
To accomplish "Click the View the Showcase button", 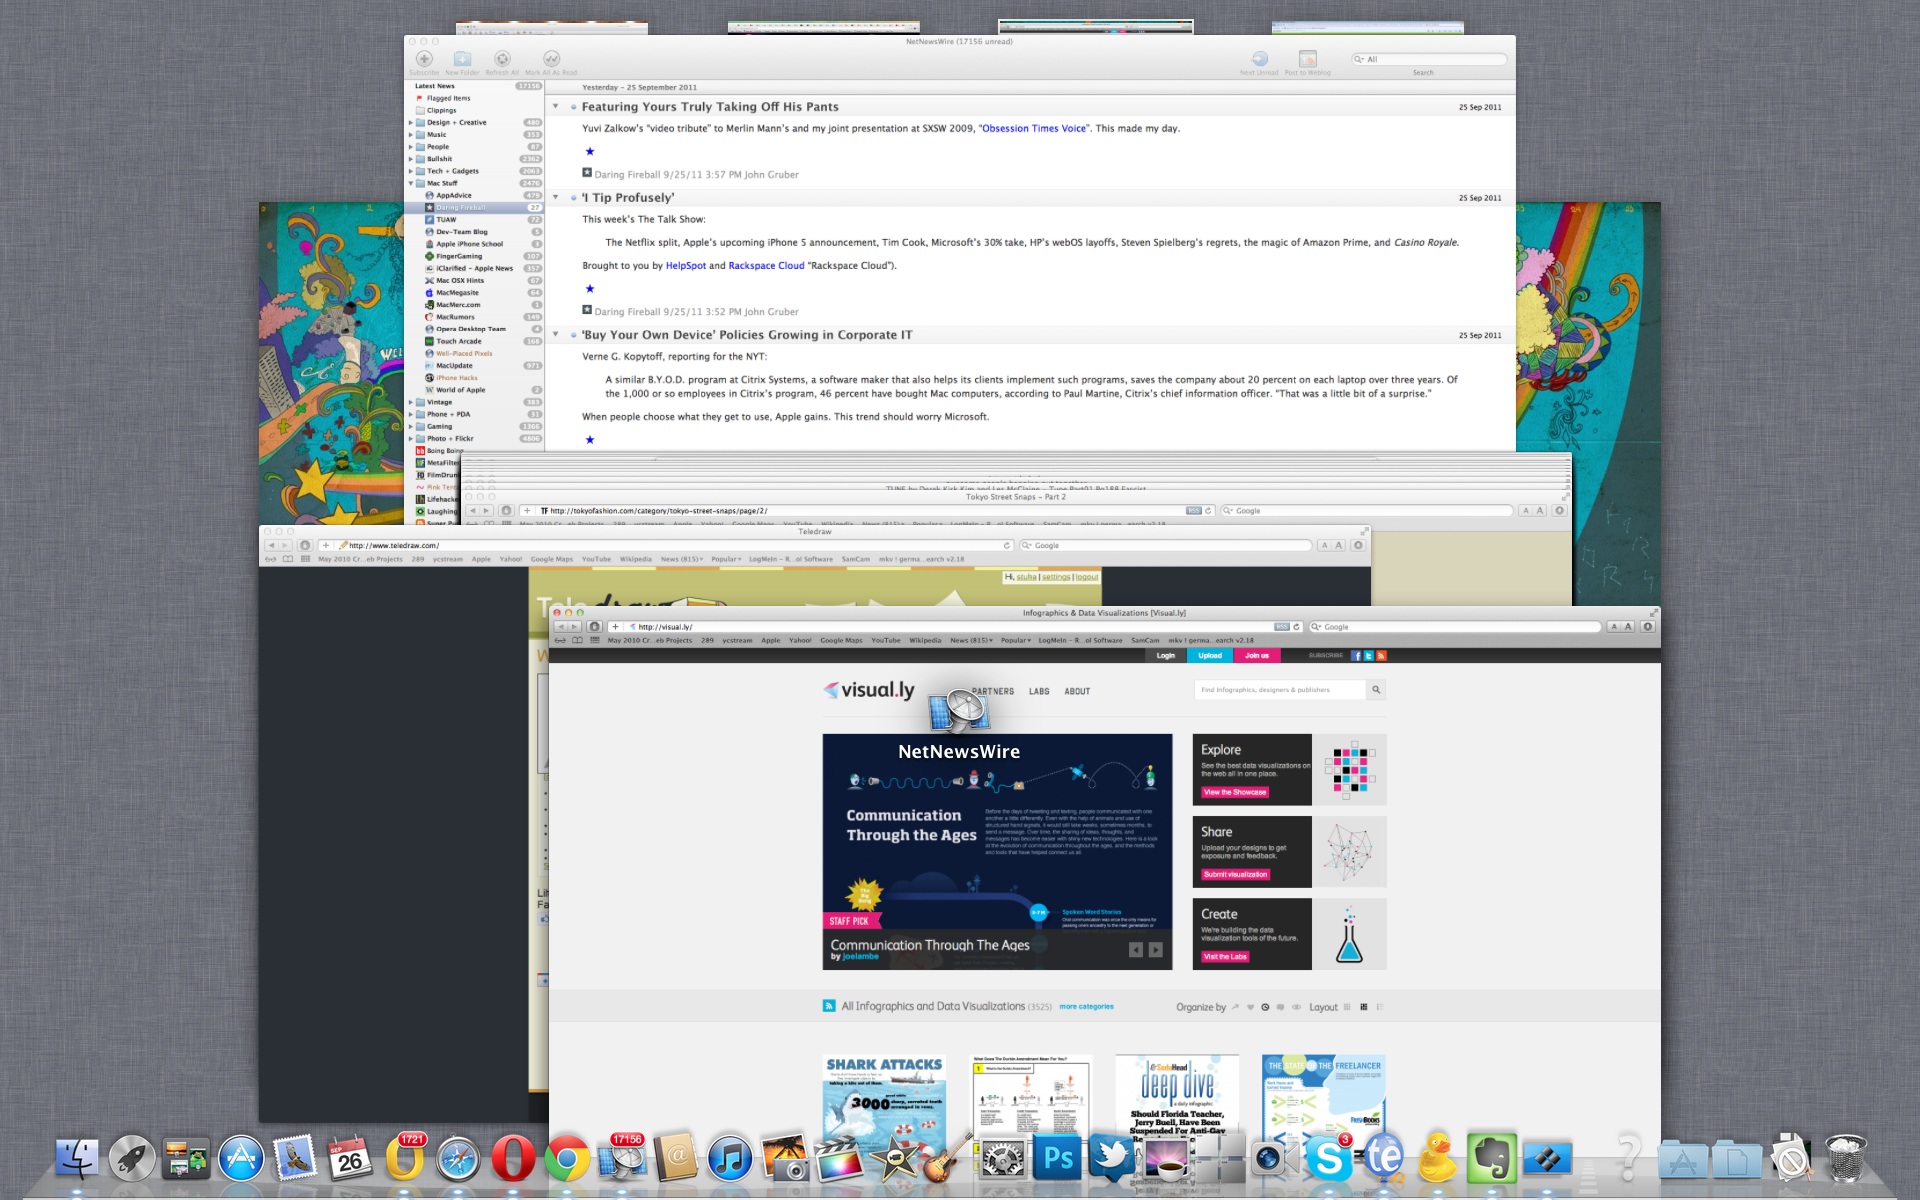I will (1235, 792).
